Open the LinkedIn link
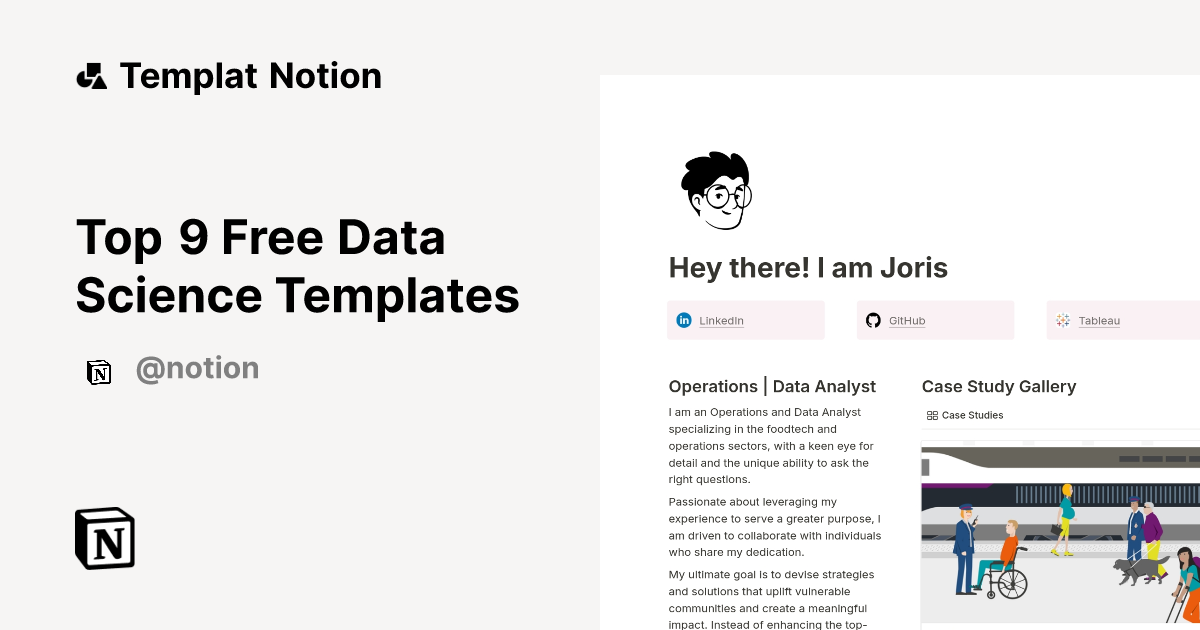The width and height of the screenshot is (1200, 630). 721,320
